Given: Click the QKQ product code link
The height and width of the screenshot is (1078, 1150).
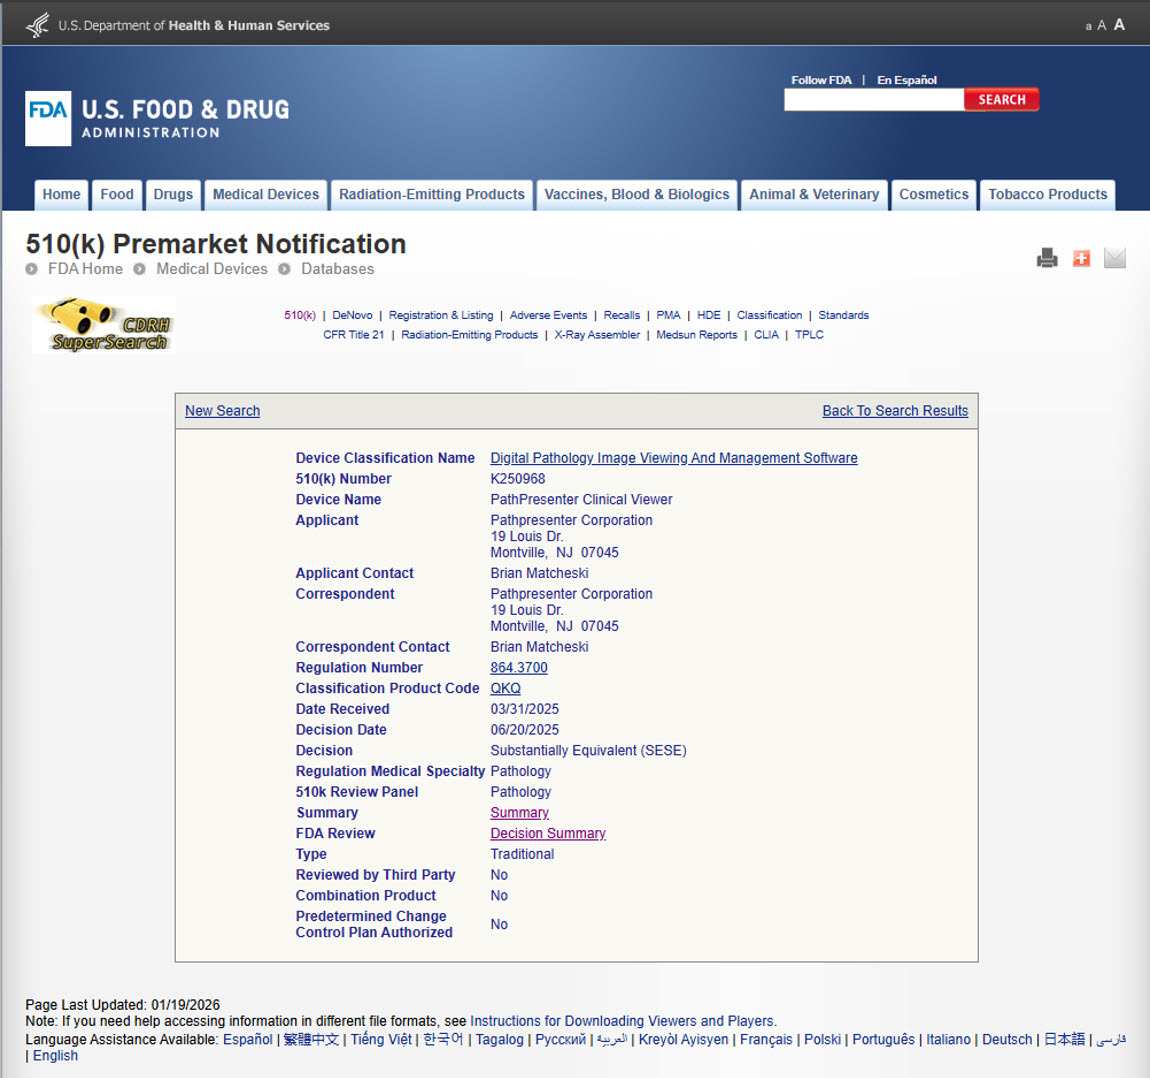Looking at the screenshot, I should pos(505,688).
